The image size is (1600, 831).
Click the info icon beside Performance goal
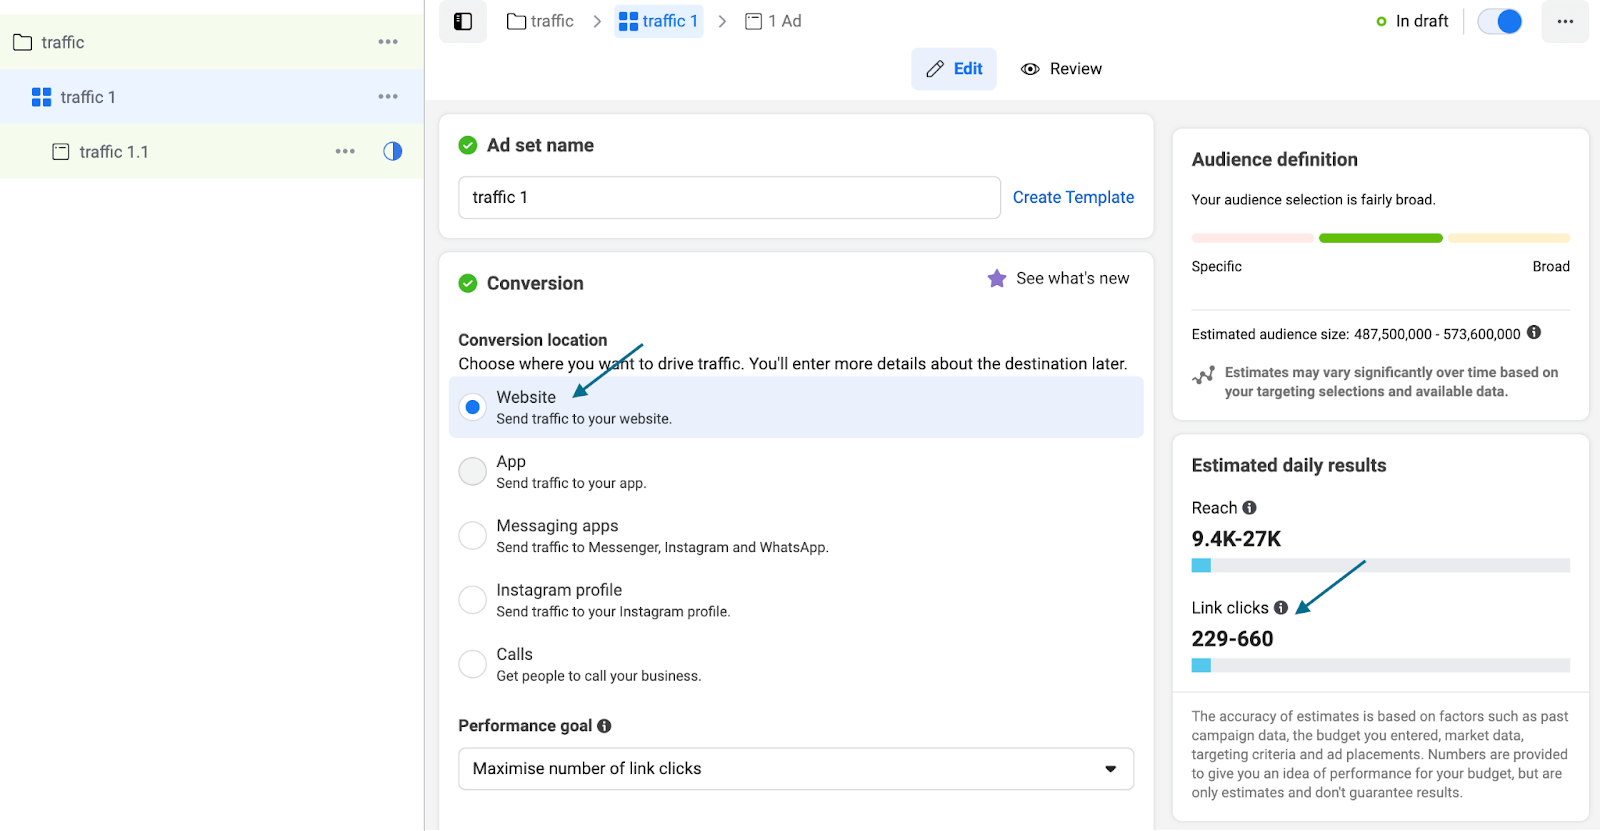click(x=604, y=726)
